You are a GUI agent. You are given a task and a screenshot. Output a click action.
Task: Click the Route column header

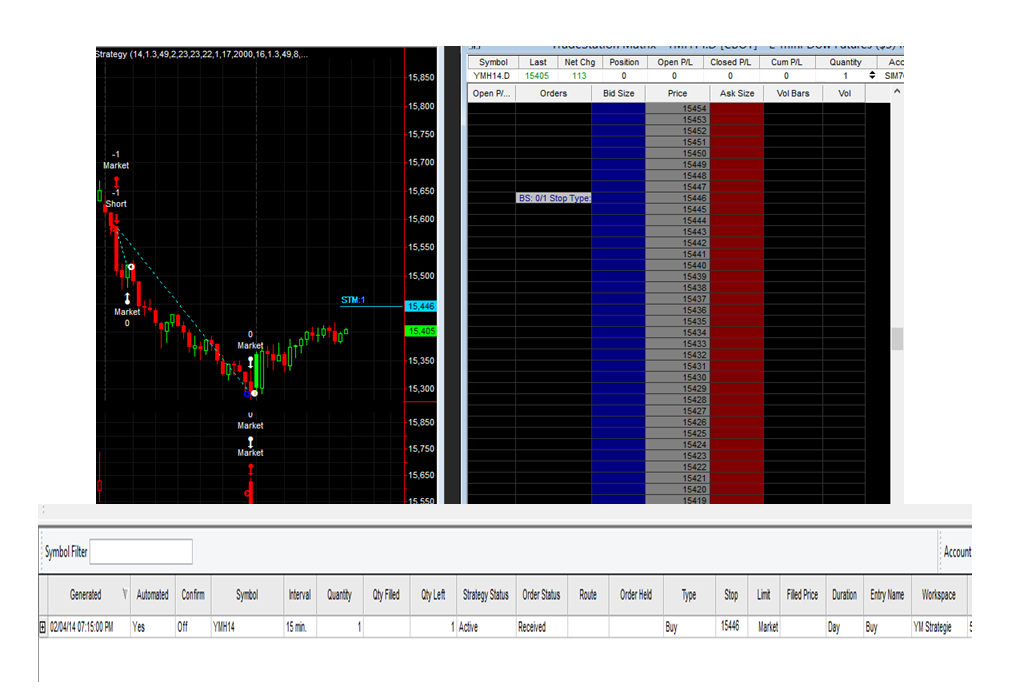click(588, 595)
